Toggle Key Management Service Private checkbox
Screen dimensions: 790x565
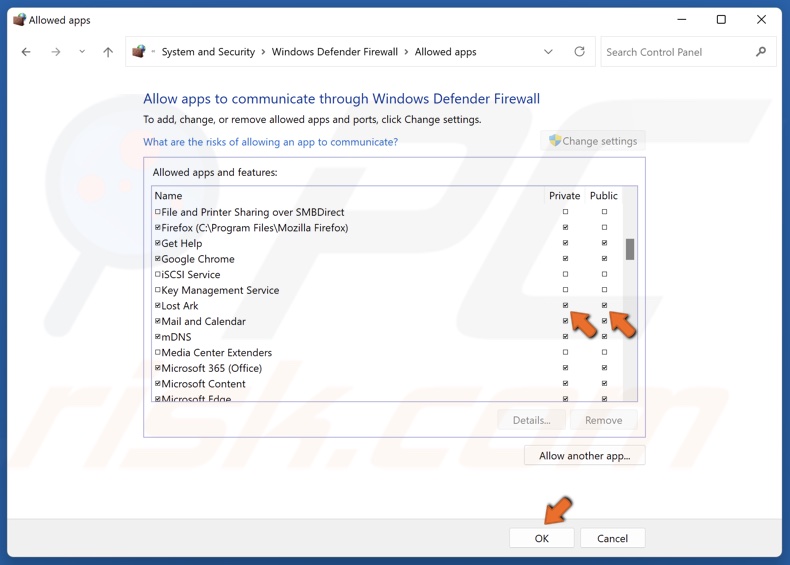point(565,290)
